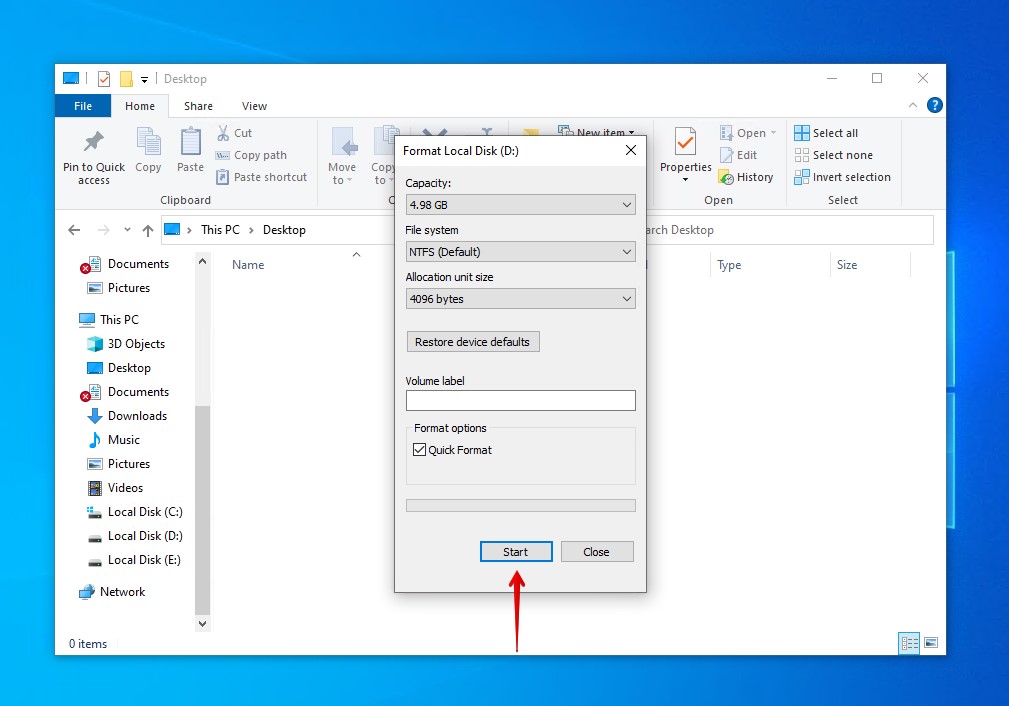Toggle the Quick Format checkbox

[420, 450]
